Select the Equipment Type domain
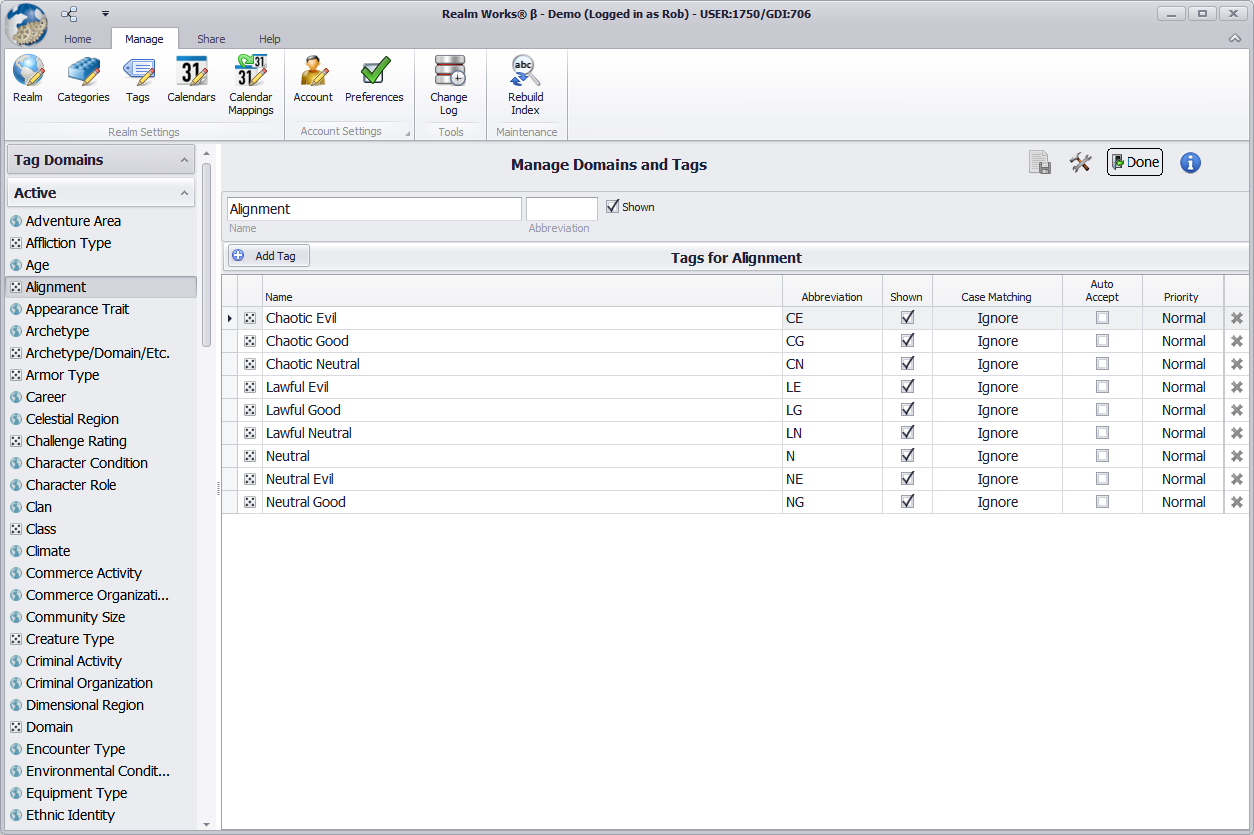This screenshot has height=835, width=1254. [x=76, y=793]
